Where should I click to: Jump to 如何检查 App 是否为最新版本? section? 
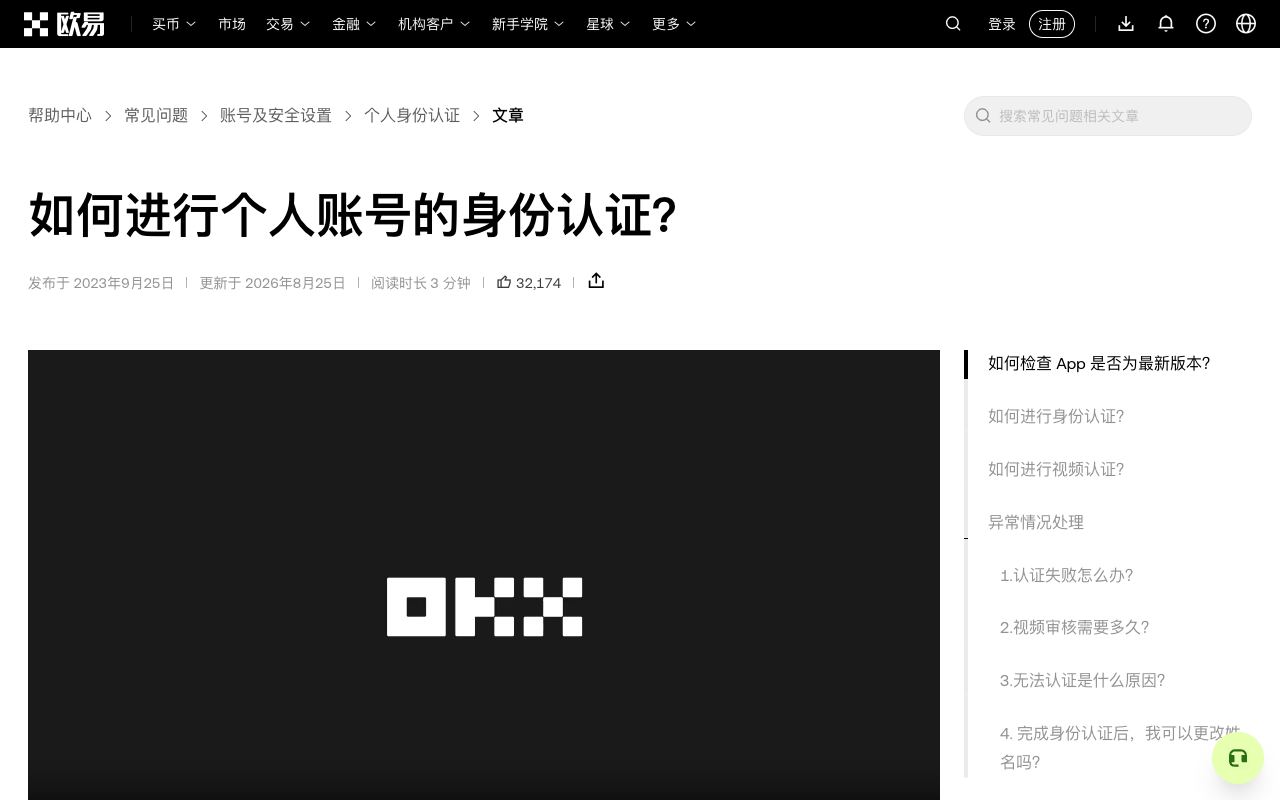pyautogui.click(x=1099, y=364)
